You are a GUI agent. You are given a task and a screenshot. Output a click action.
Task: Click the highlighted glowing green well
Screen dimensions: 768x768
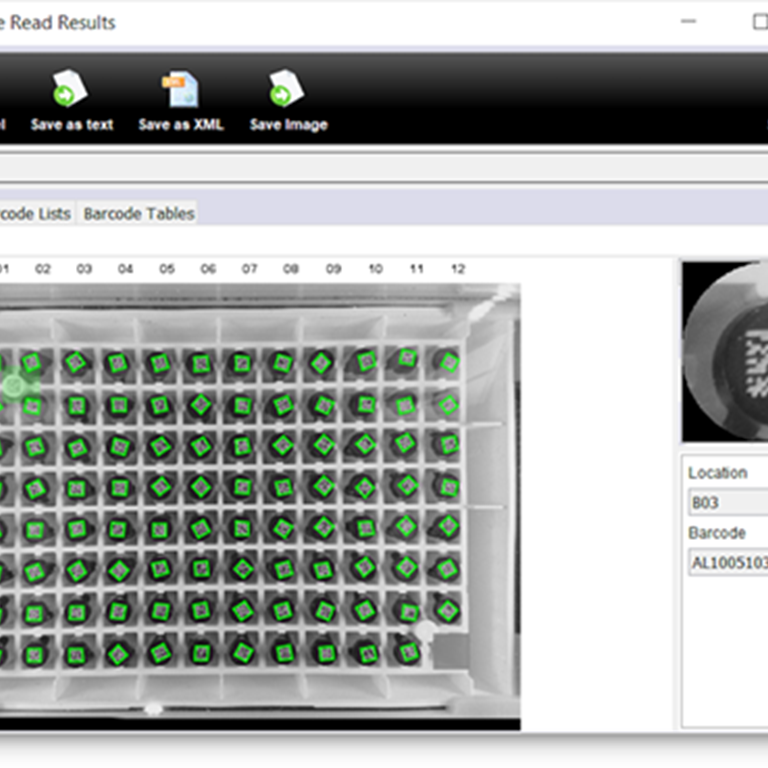coord(14,385)
